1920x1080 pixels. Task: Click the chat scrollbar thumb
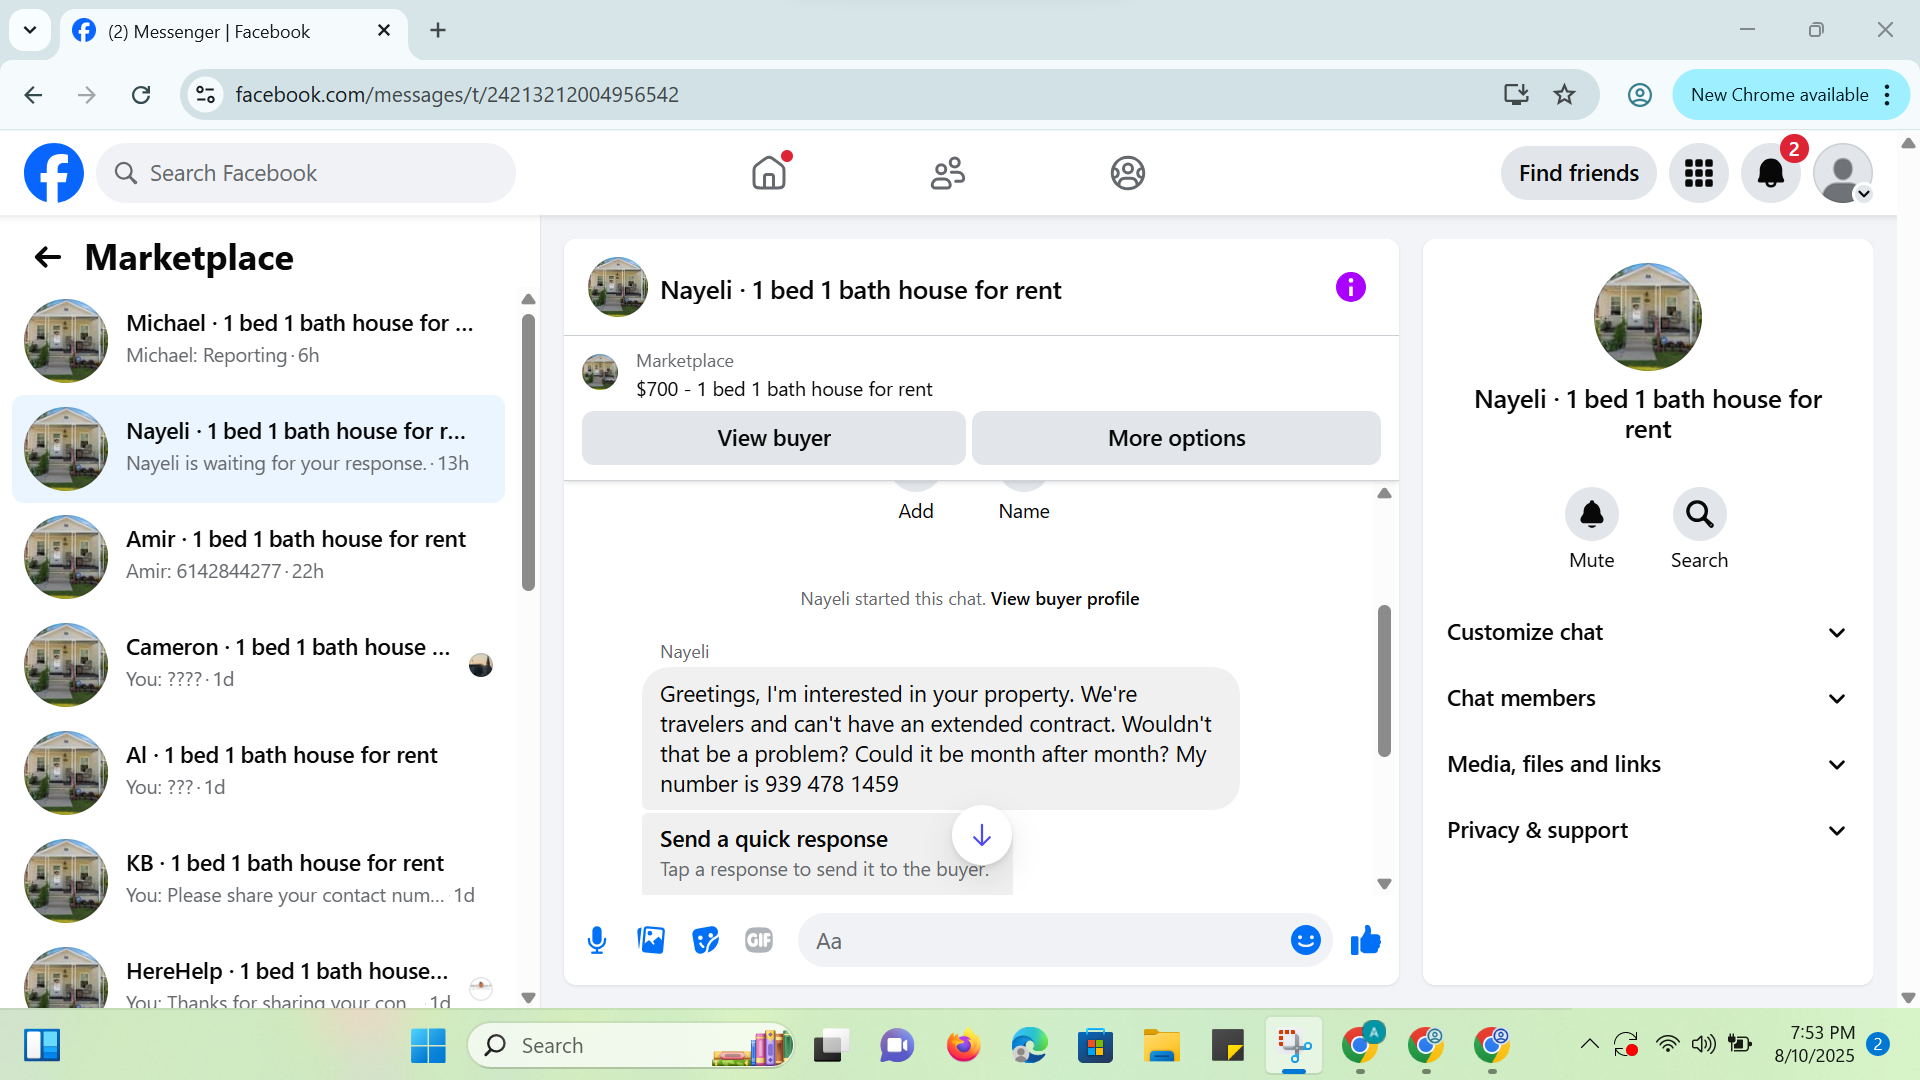pyautogui.click(x=1384, y=680)
